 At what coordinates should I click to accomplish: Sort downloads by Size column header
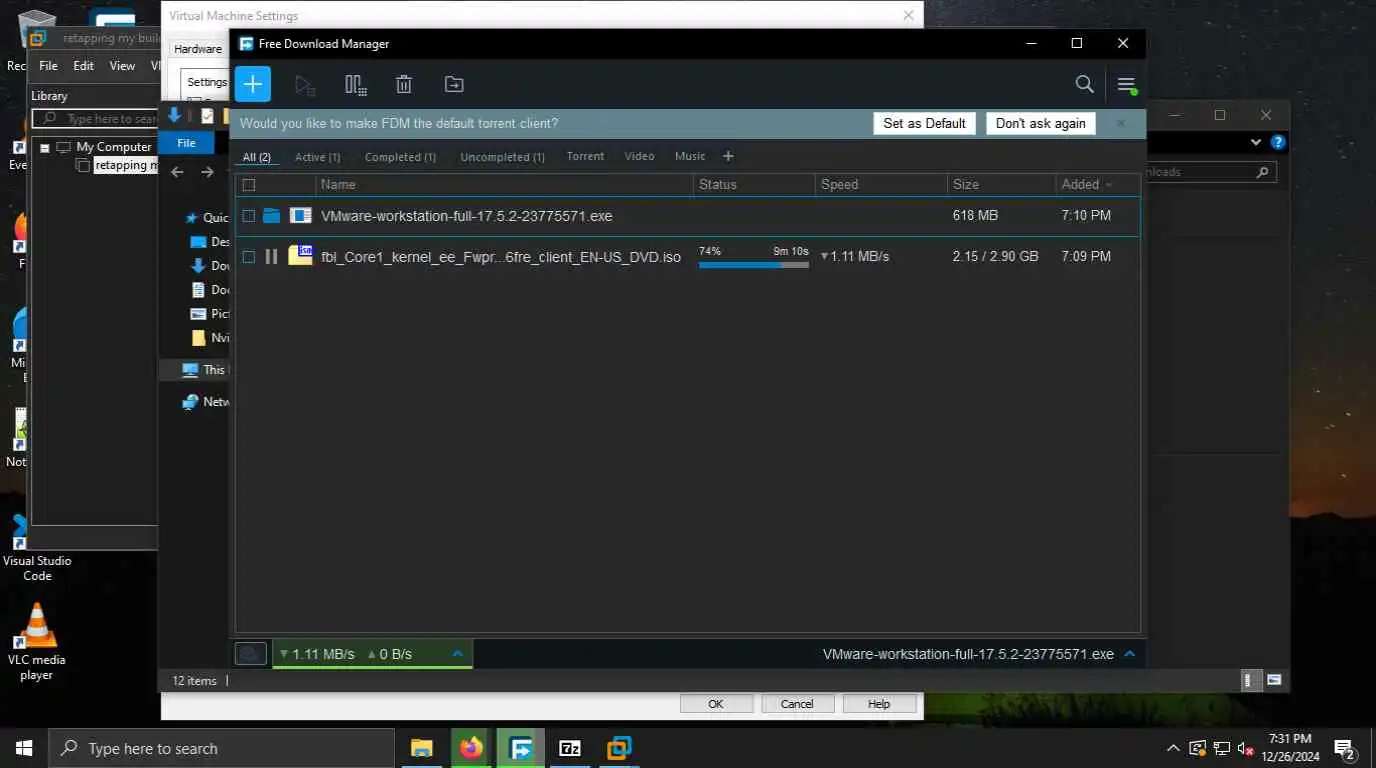(1001, 185)
